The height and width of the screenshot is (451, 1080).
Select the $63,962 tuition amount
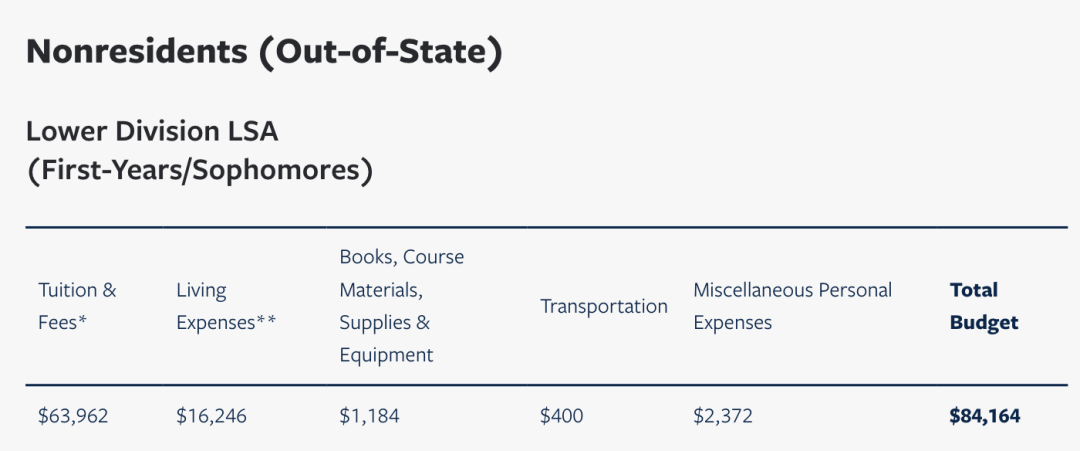[72, 416]
